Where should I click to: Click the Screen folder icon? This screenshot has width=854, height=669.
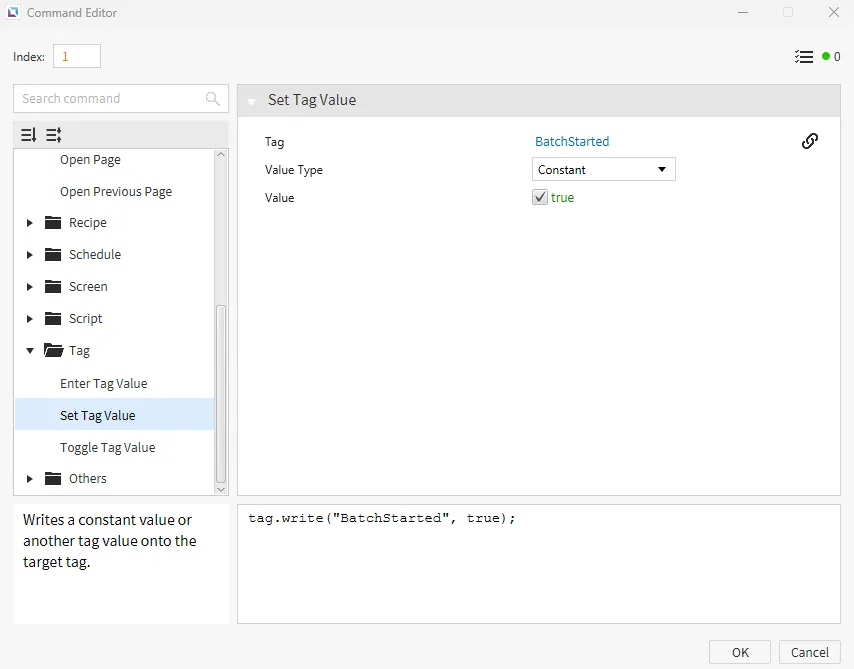pos(54,287)
